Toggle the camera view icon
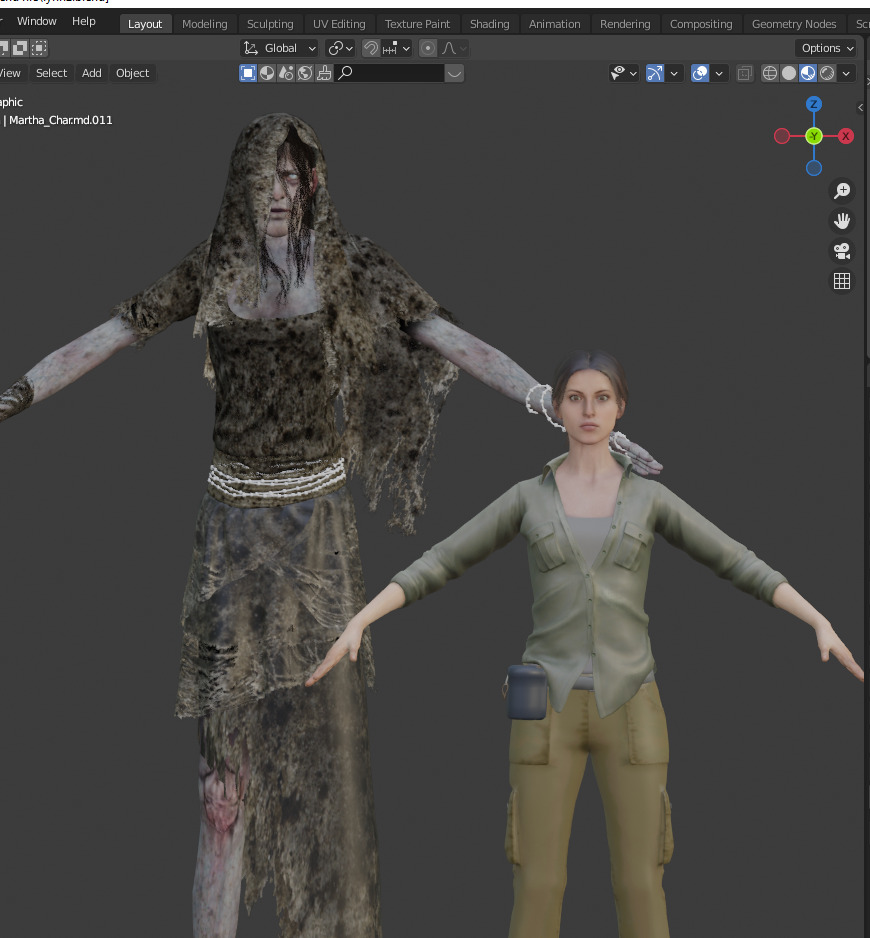Image resolution: width=870 pixels, height=938 pixels. coord(842,251)
